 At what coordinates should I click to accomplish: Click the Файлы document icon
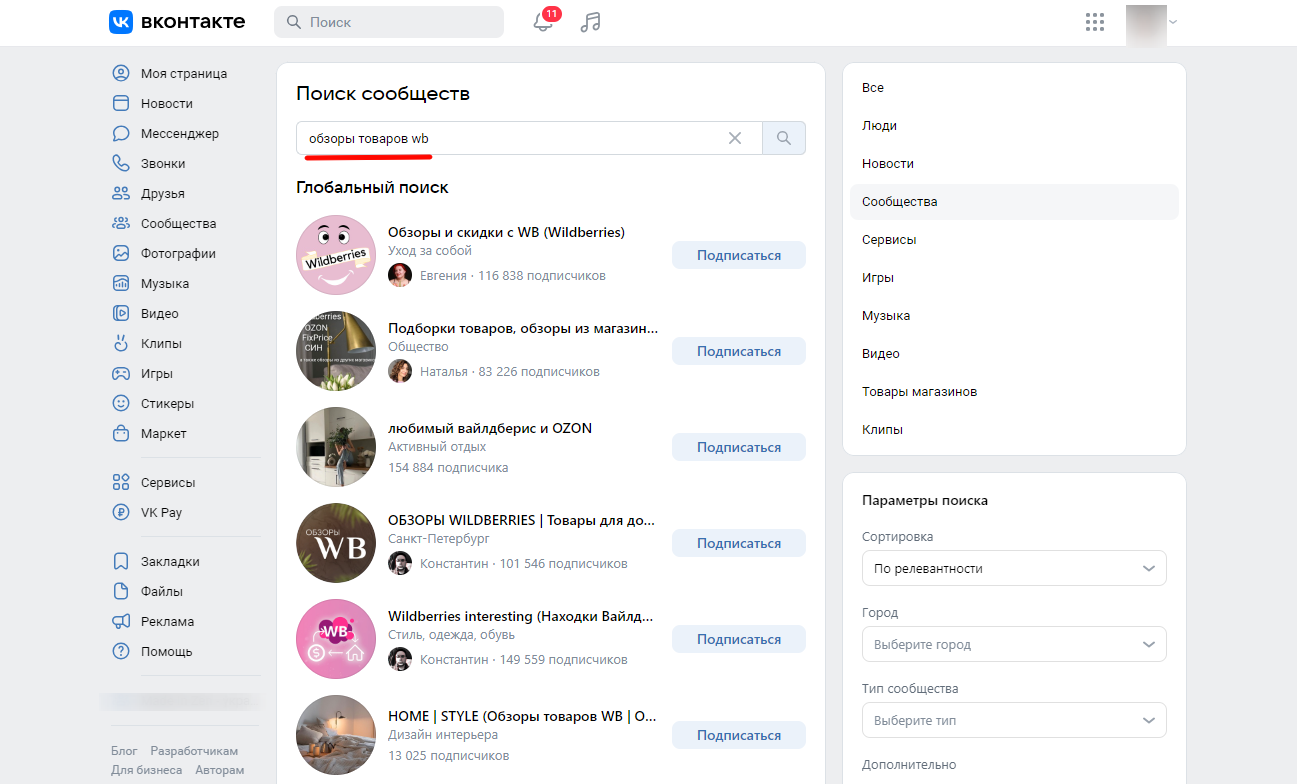point(121,591)
